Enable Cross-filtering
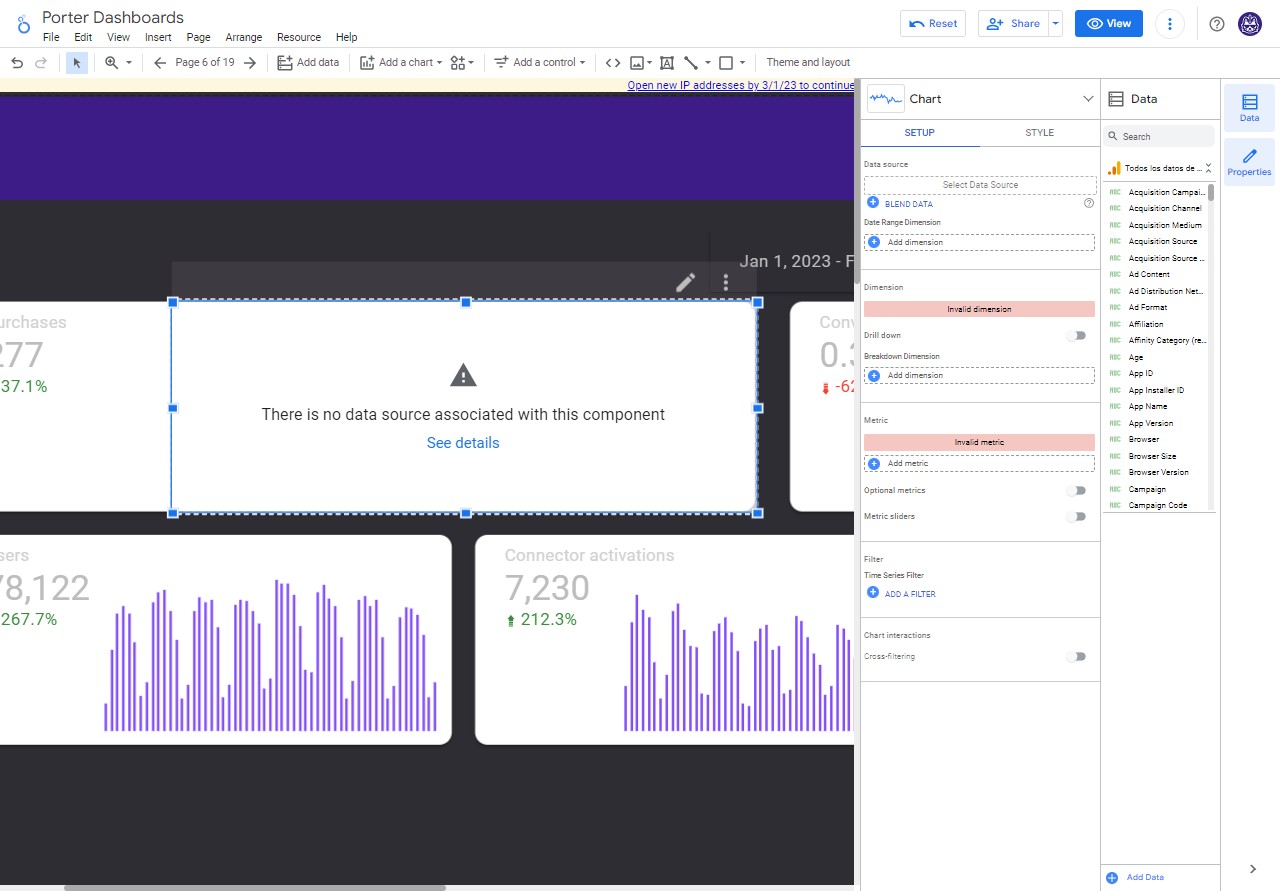The width and height of the screenshot is (1280, 891). 1076,657
